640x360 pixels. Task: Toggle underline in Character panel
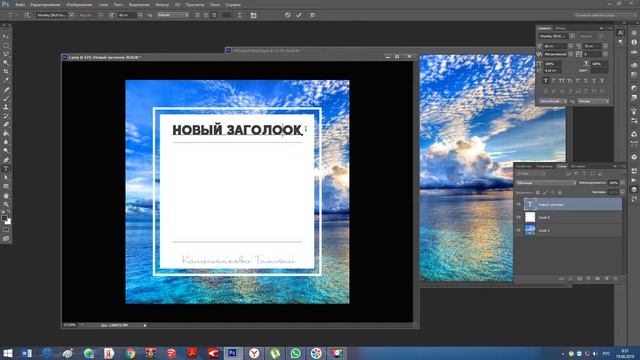point(594,81)
